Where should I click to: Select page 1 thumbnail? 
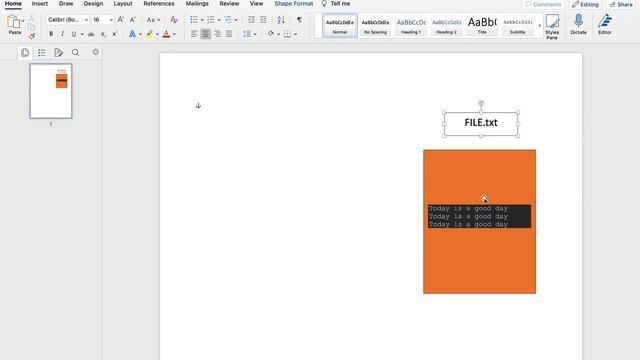click(51, 91)
